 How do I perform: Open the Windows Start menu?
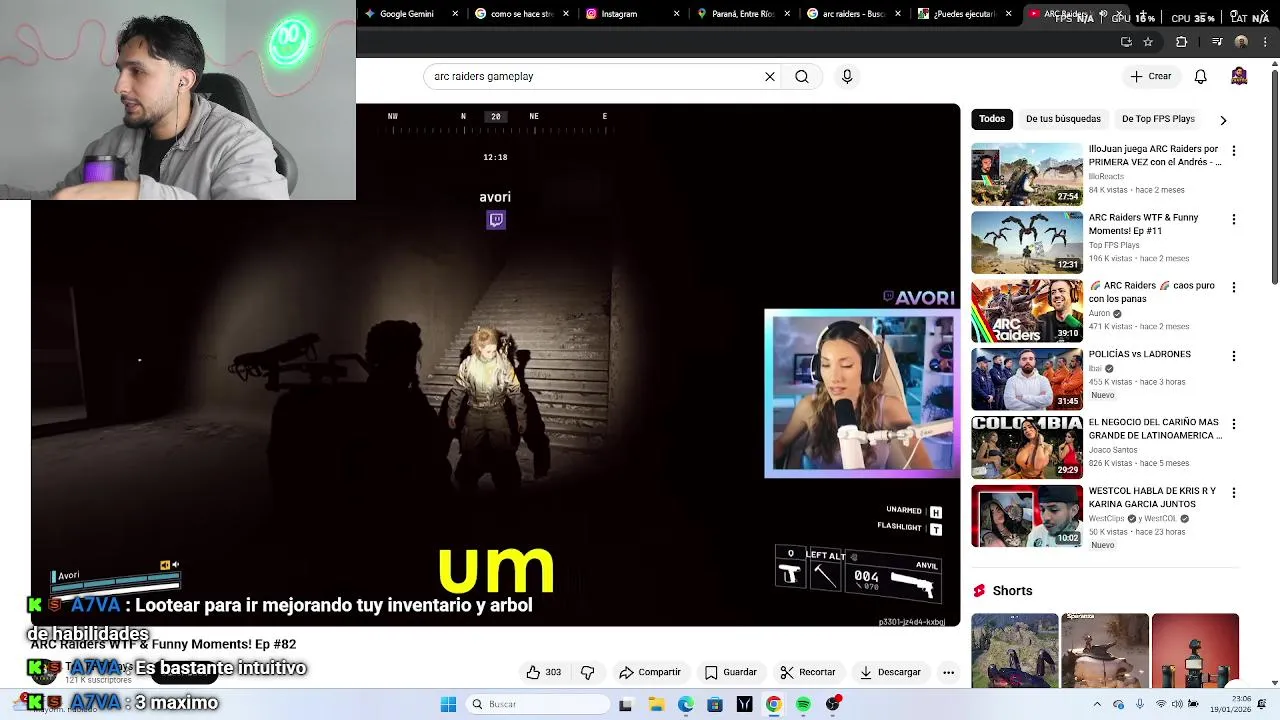(448, 704)
